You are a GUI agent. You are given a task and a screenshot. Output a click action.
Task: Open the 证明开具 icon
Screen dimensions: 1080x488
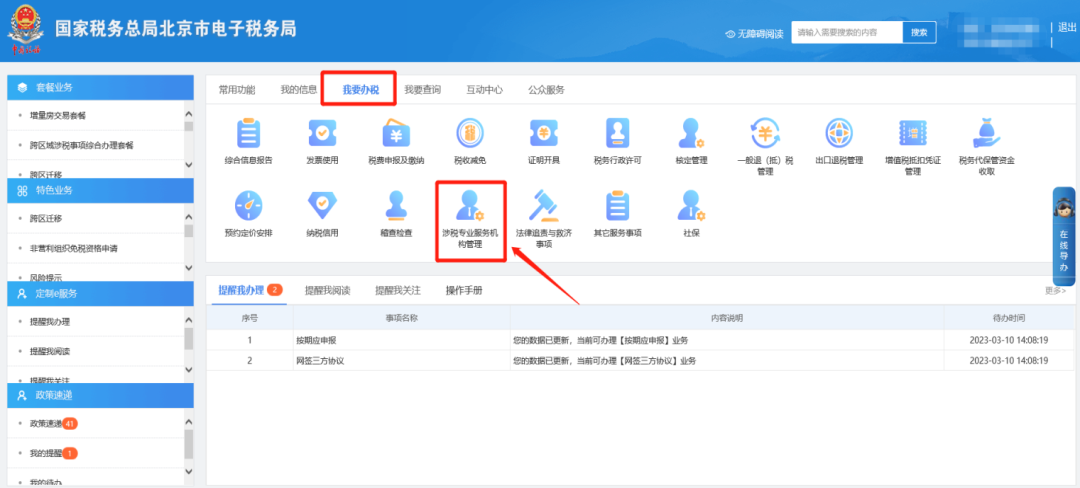click(x=544, y=134)
